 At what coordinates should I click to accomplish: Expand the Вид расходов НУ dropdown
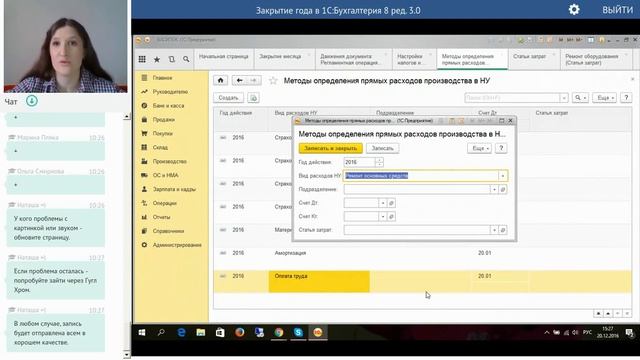click(x=502, y=176)
